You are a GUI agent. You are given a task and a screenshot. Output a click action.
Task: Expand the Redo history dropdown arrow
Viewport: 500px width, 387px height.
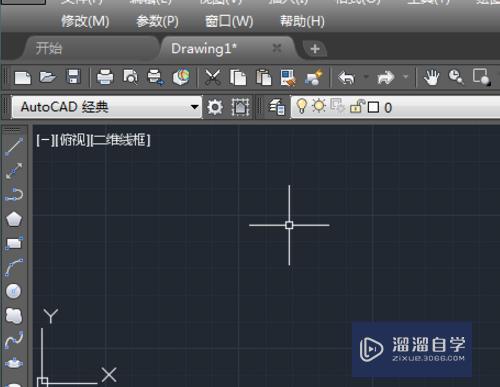[x=406, y=77]
